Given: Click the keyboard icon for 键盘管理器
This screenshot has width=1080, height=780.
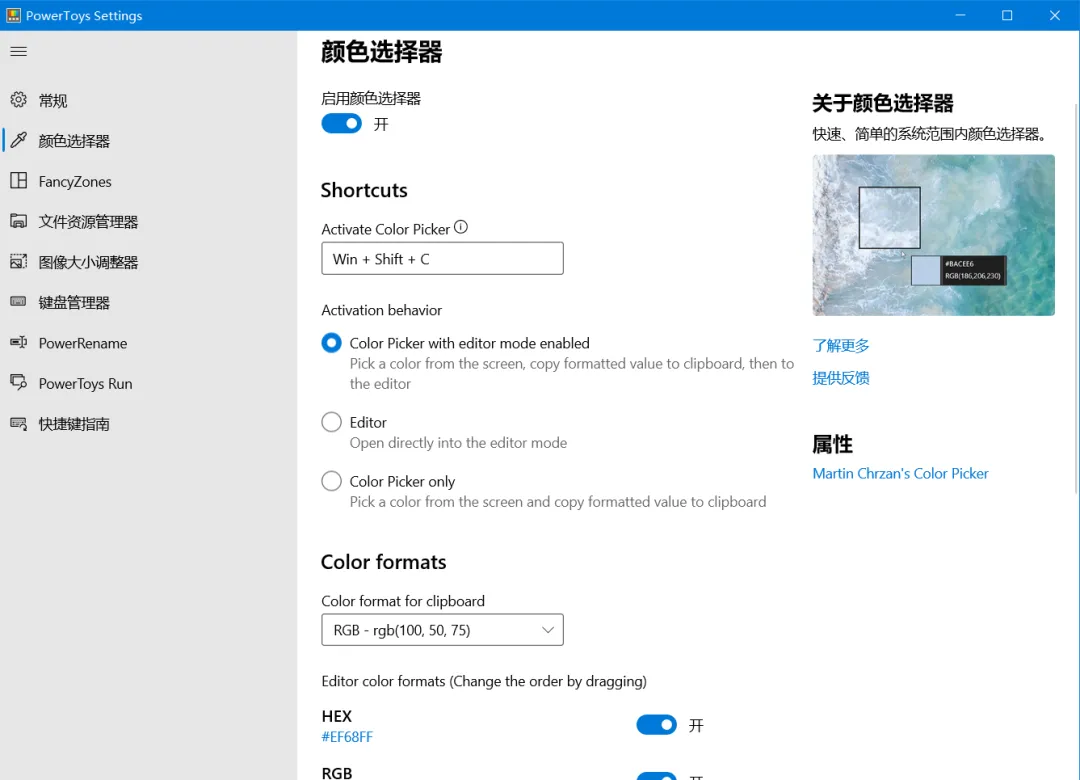Looking at the screenshot, I should point(19,302).
